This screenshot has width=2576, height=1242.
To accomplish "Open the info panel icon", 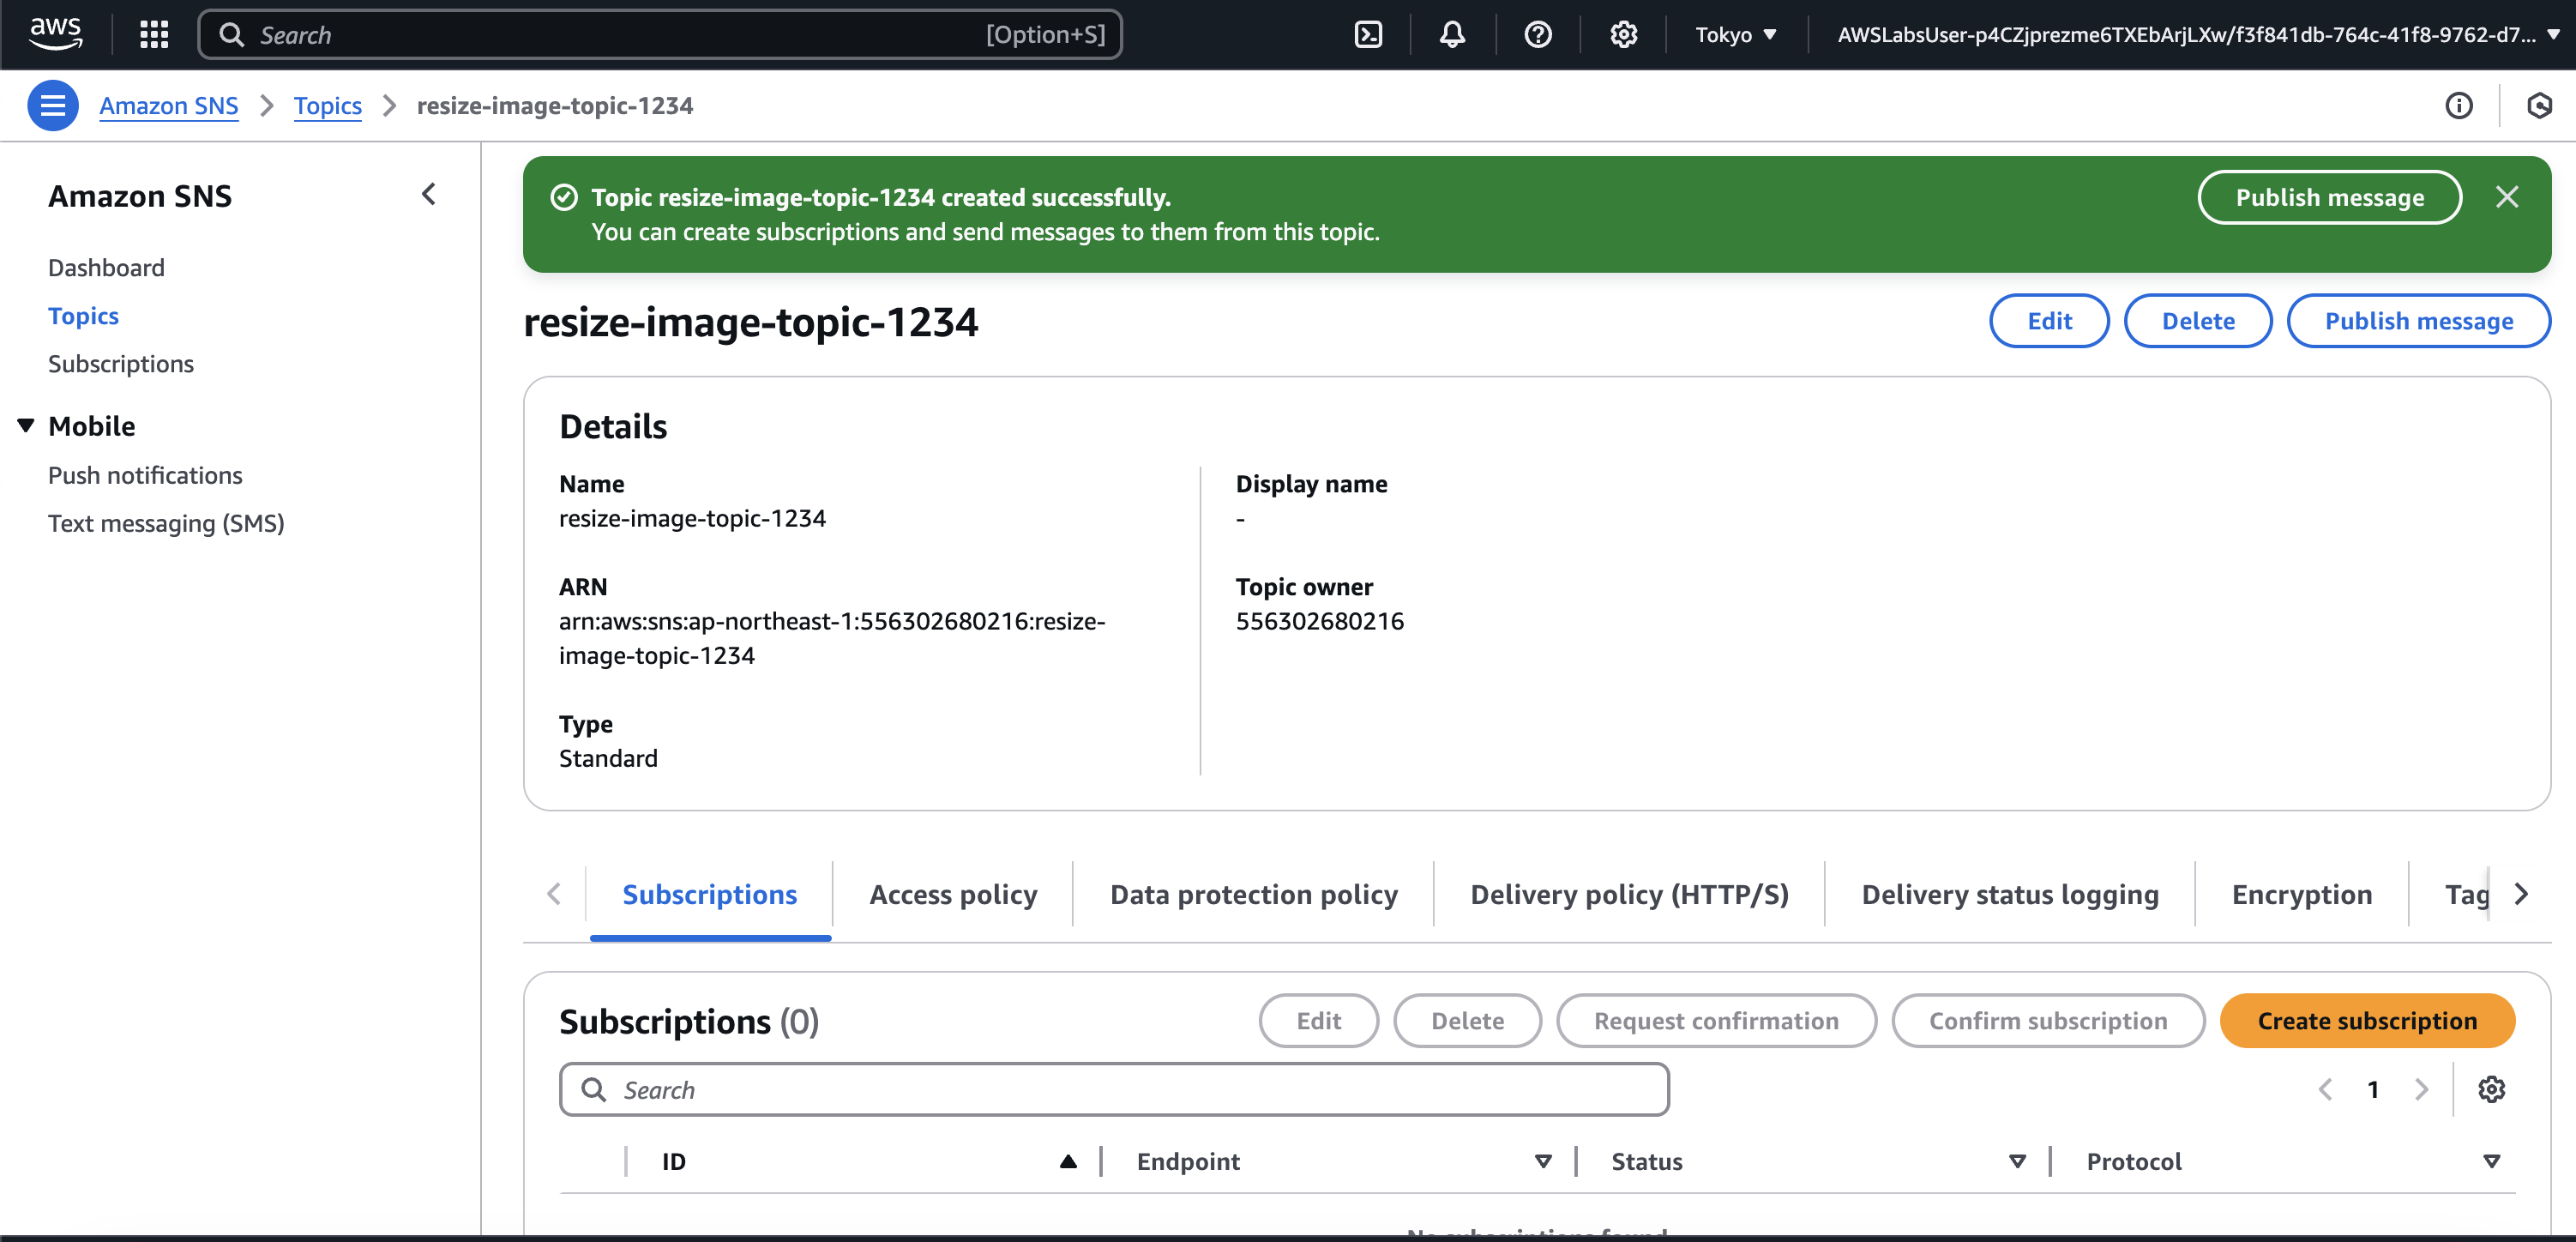I will point(2459,105).
